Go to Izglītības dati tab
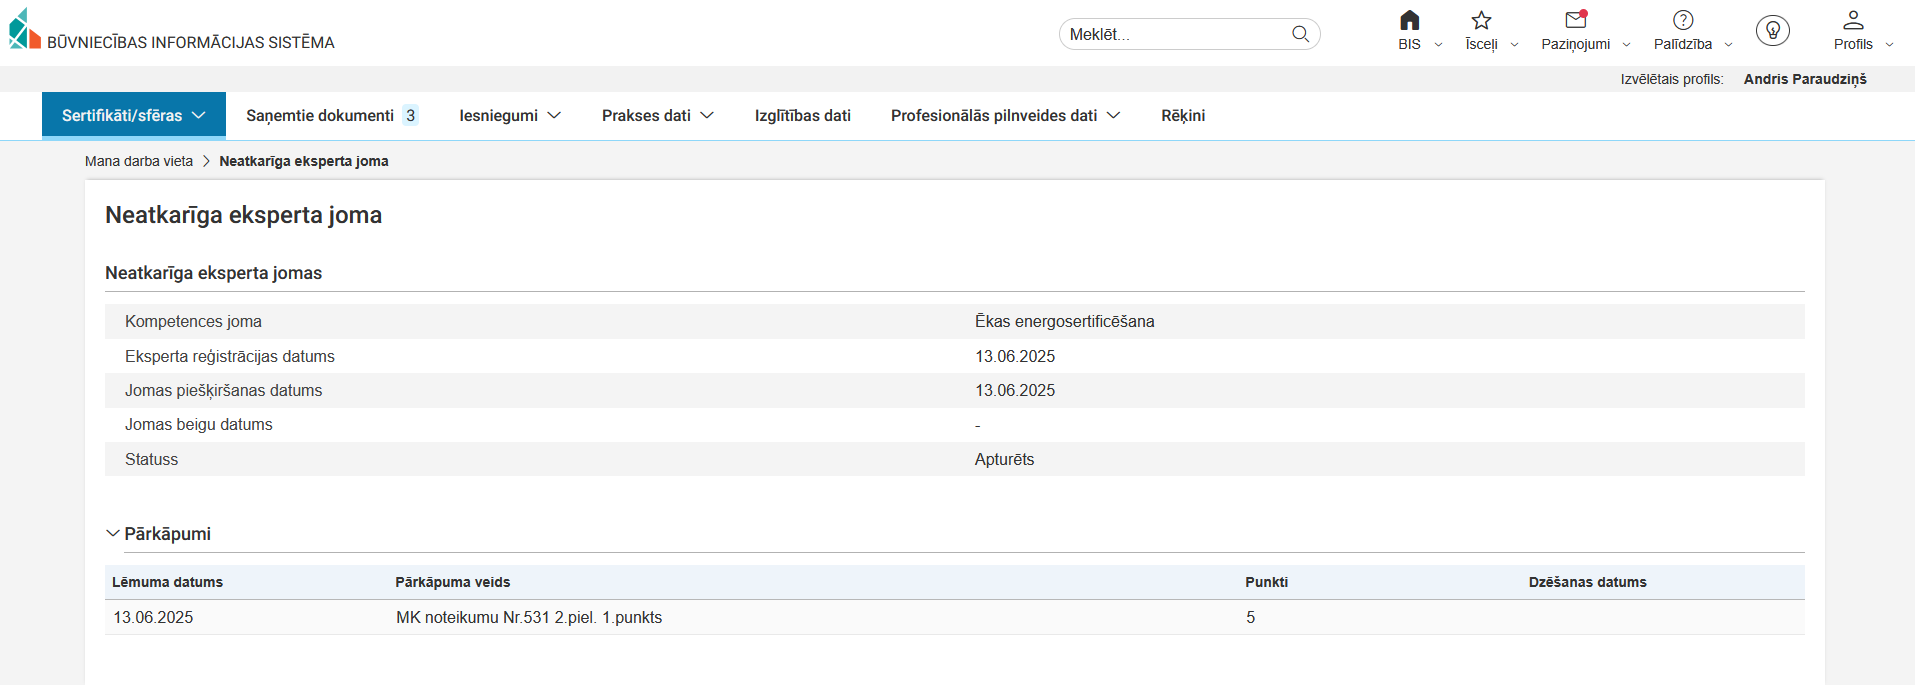The height and width of the screenshot is (685, 1915). [x=802, y=116]
